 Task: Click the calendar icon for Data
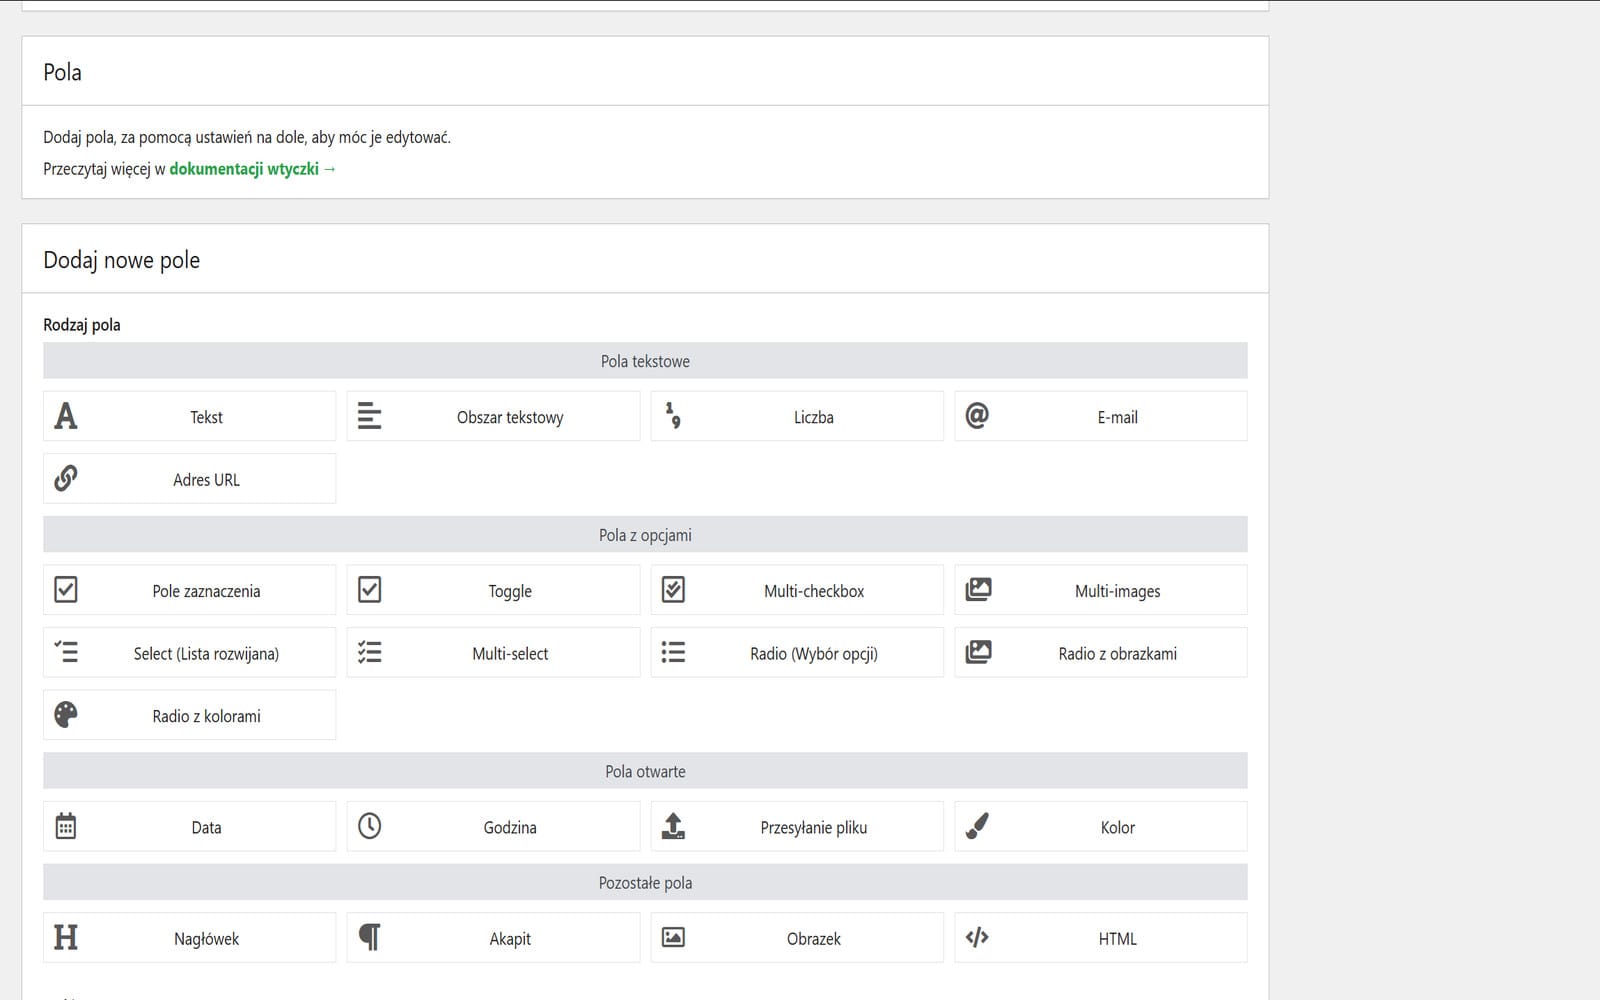(x=66, y=826)
